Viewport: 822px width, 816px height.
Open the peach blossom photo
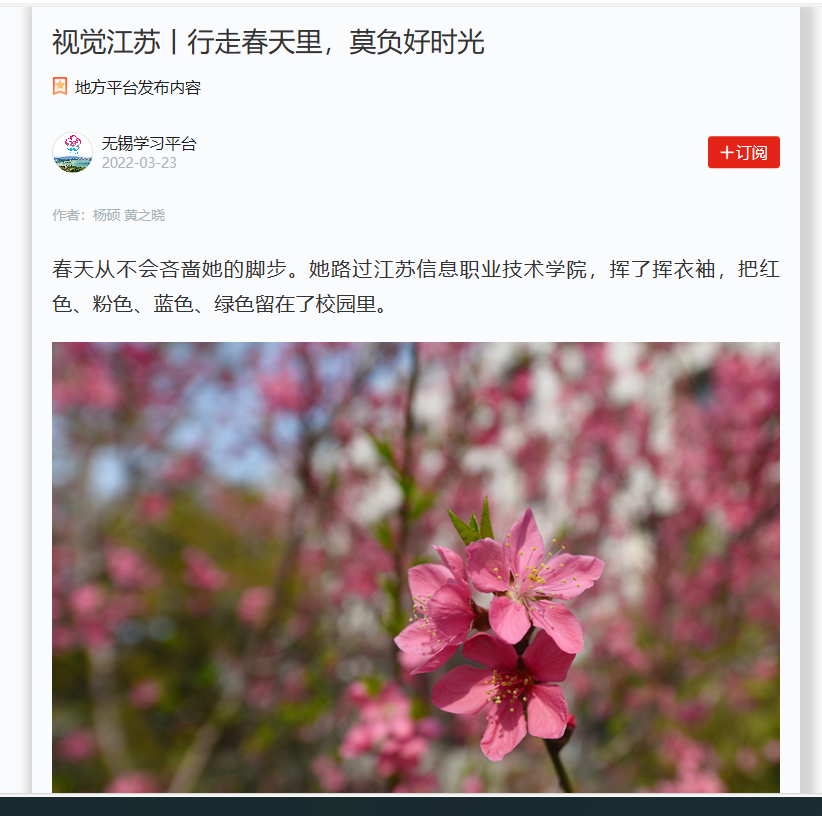coord(416,567)
